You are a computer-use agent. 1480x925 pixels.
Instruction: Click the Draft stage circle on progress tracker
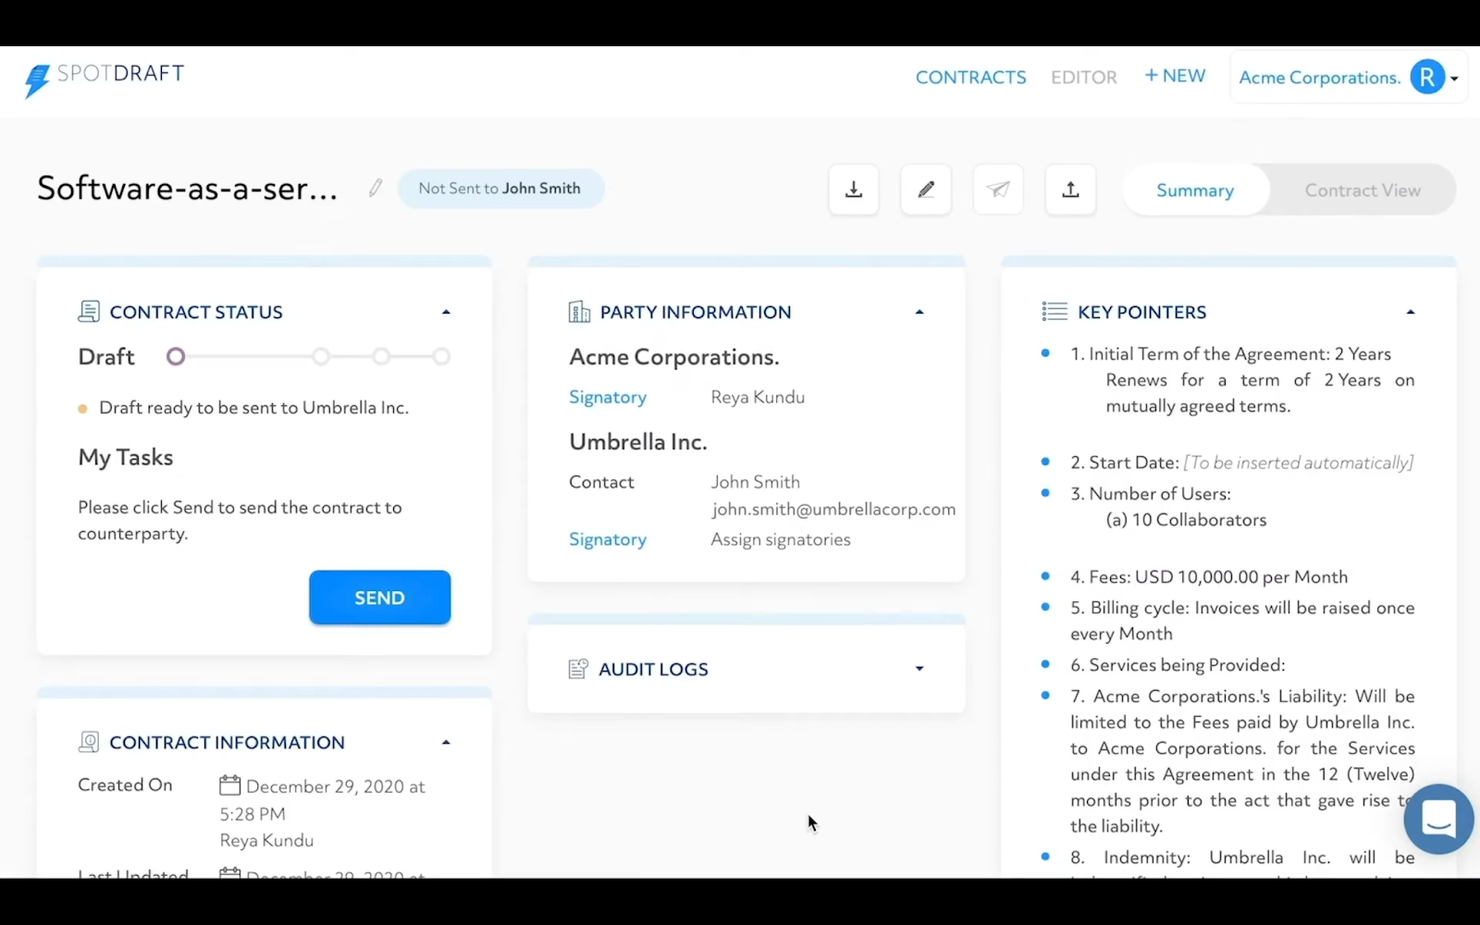click(176, 357)
